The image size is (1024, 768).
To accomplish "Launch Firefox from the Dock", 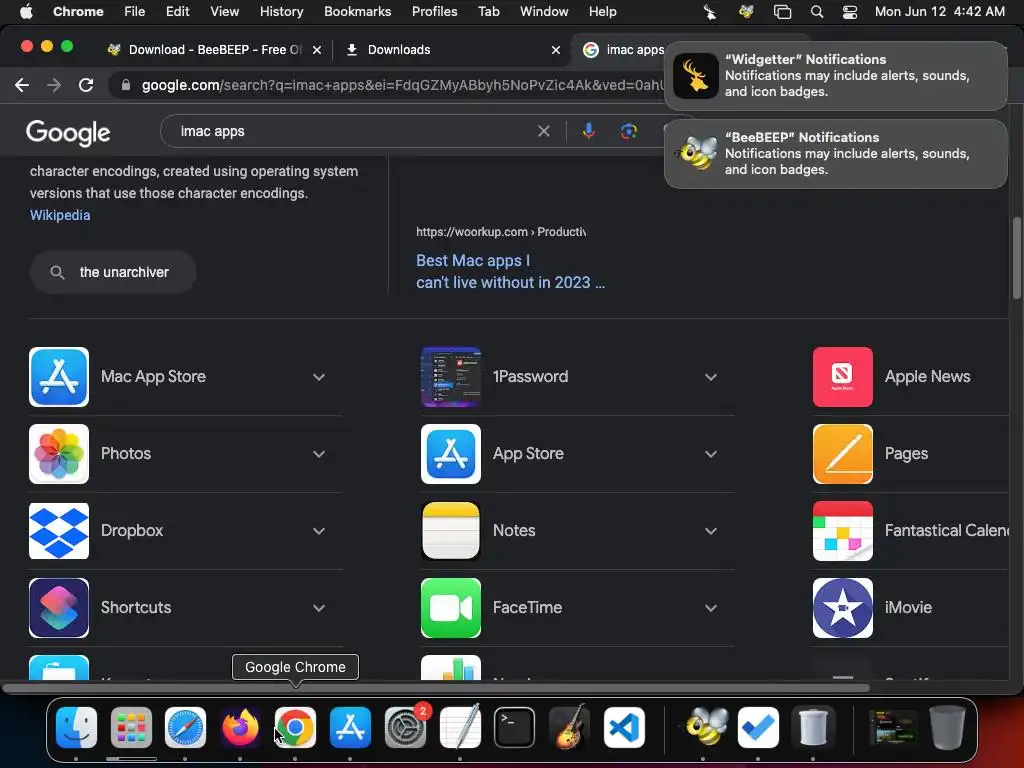I will [x=240, y=727].
